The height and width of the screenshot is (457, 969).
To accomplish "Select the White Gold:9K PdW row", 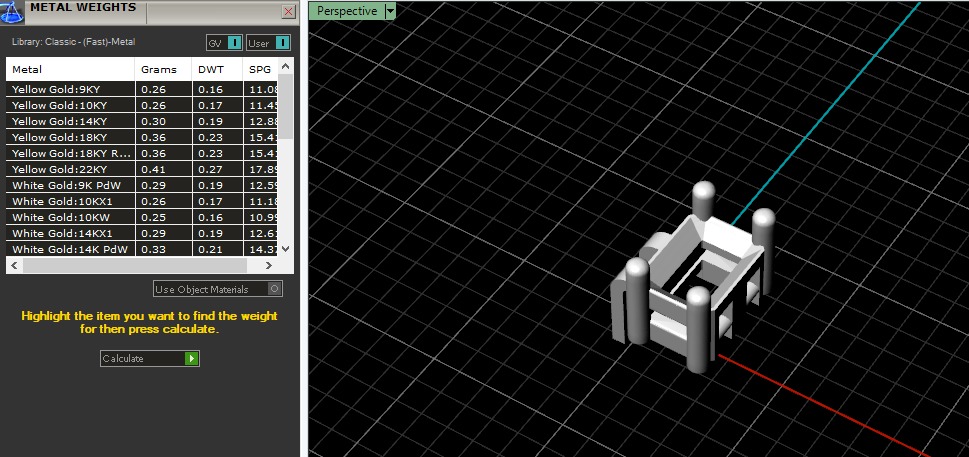I will click(x=142, y=185).
